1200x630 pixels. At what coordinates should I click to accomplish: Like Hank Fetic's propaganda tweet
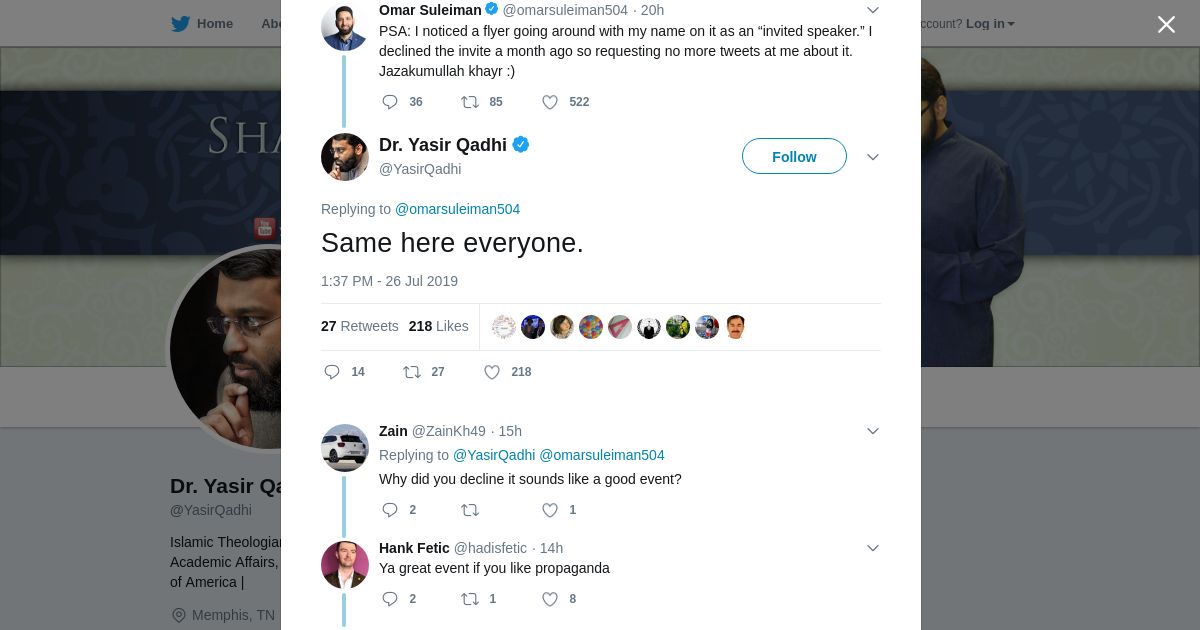click(x=550, y=599)
